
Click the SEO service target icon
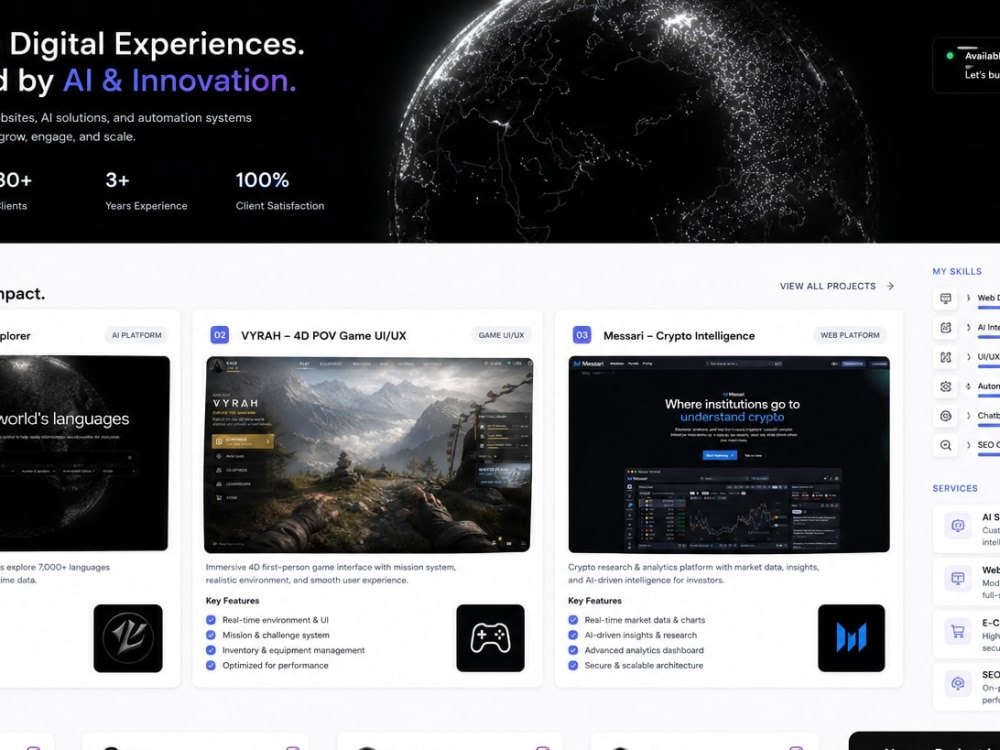pos(957,684)
